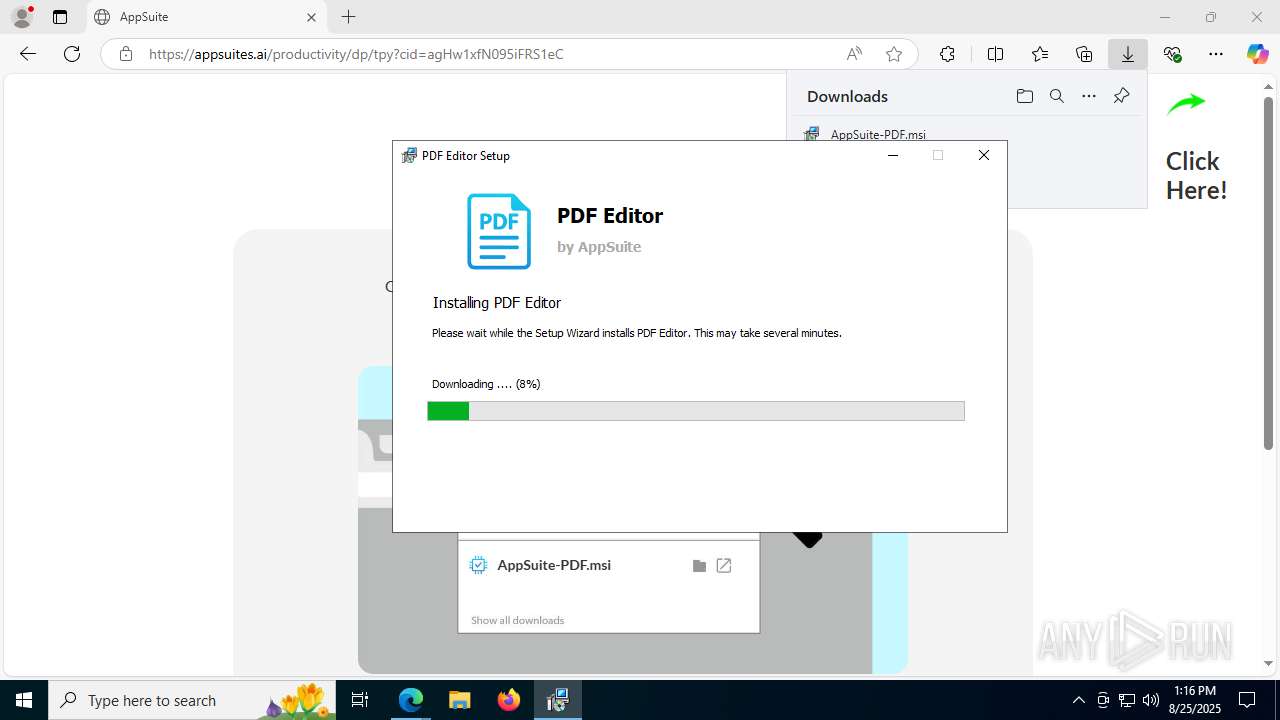
Task: Open Collections icon
Action: tap(1084, 54)
